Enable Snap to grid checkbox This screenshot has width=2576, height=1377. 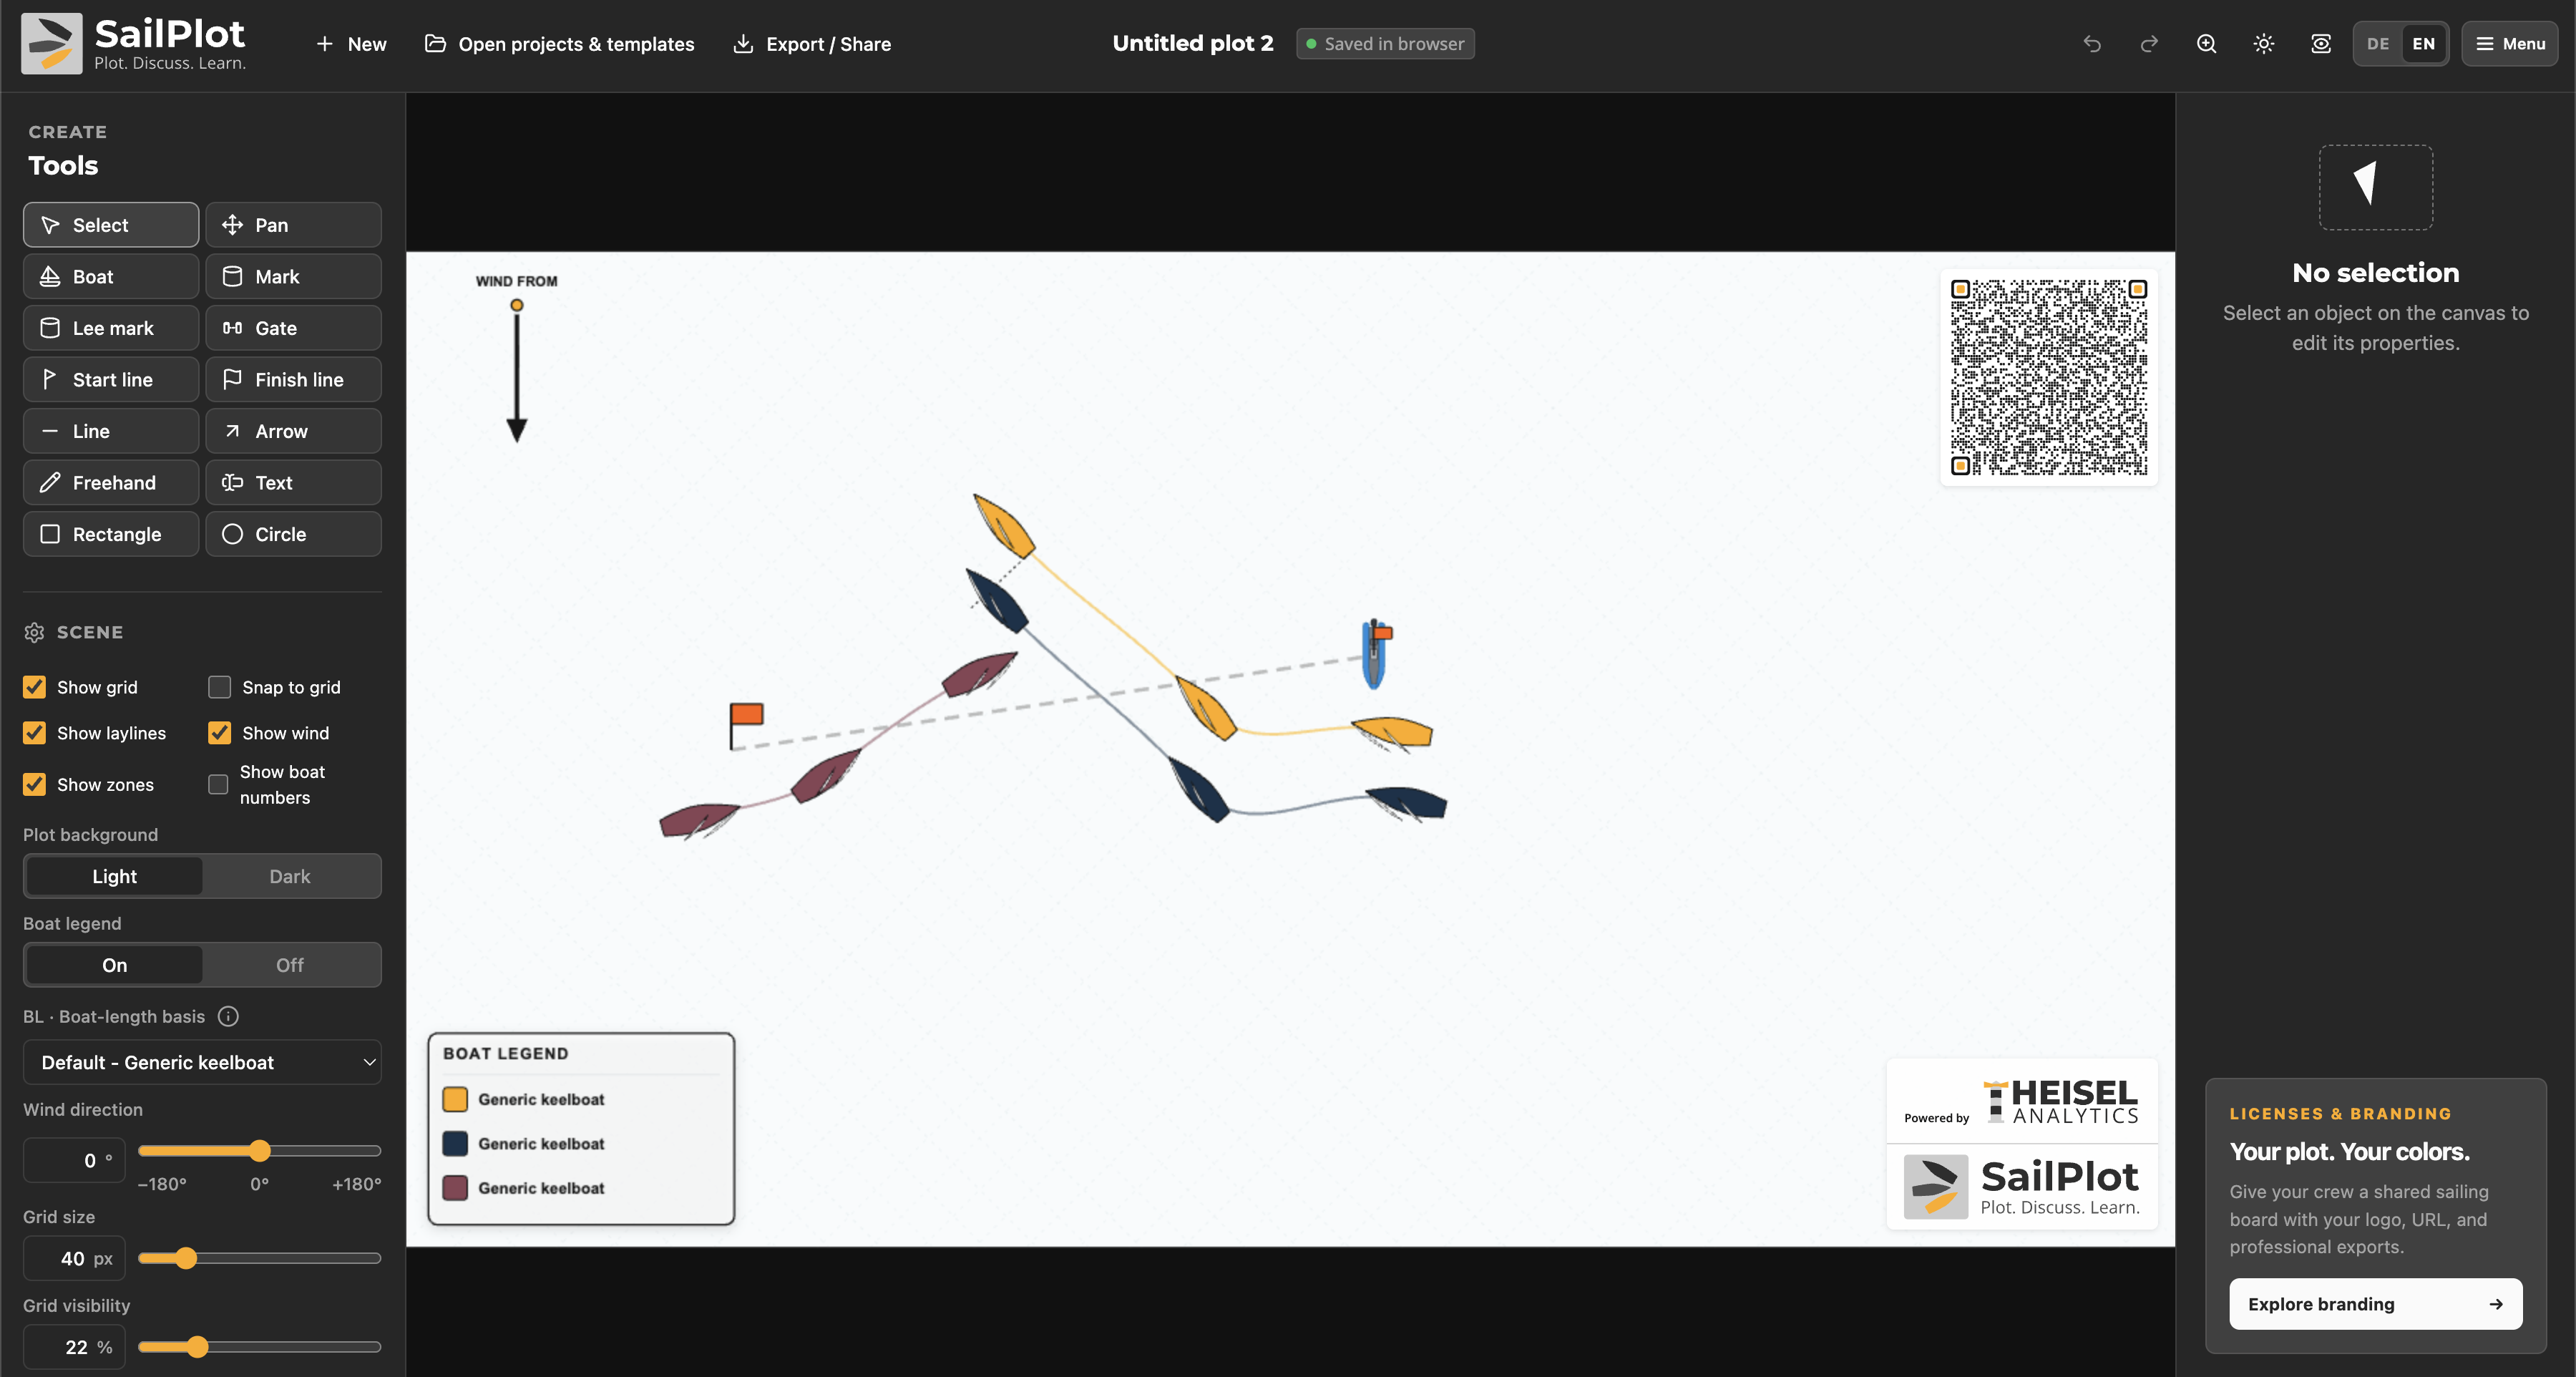point(219,687)
